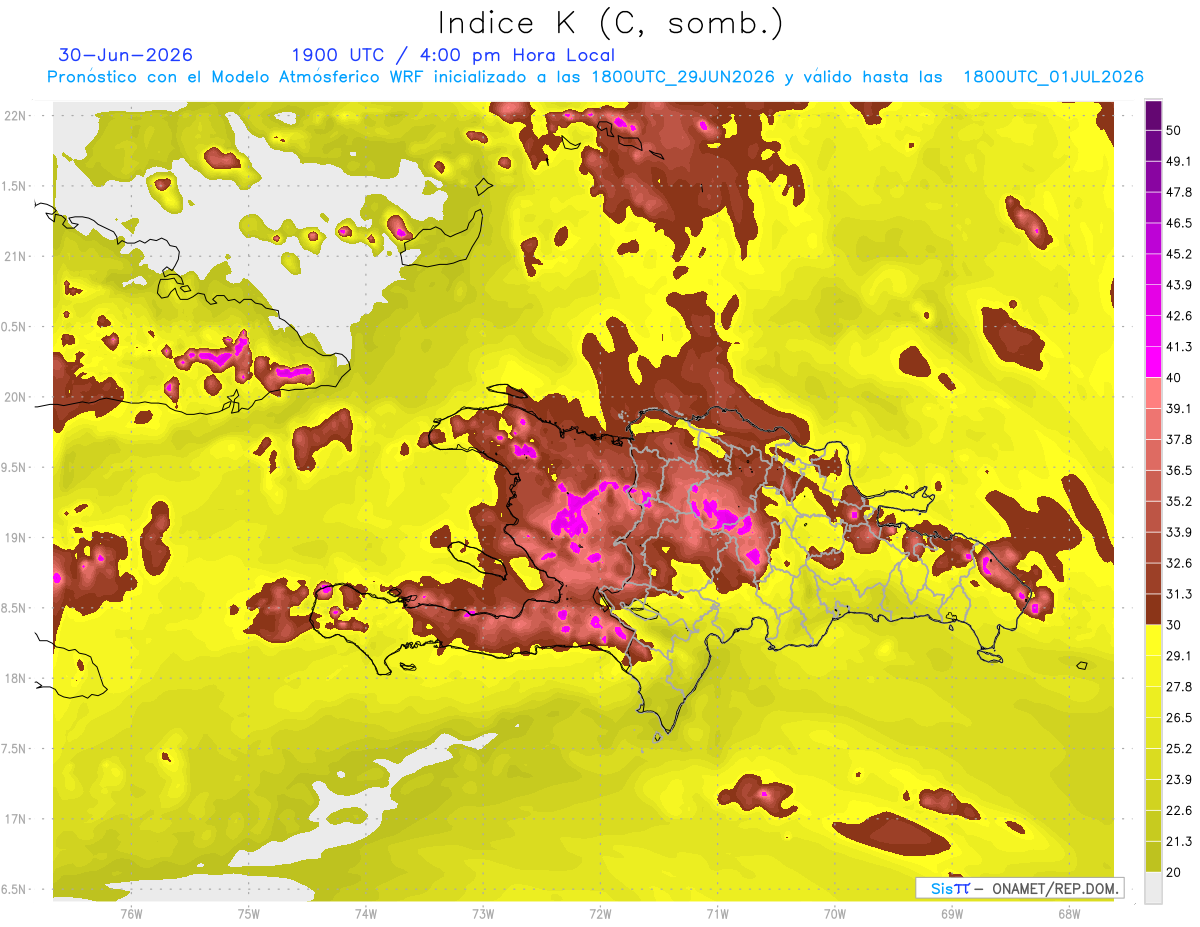The width and height of the screenshot is (1200, 927).
Task: Click the colorbar value "21.3"
Action: pyautogui.click(x=1178, y=842)
